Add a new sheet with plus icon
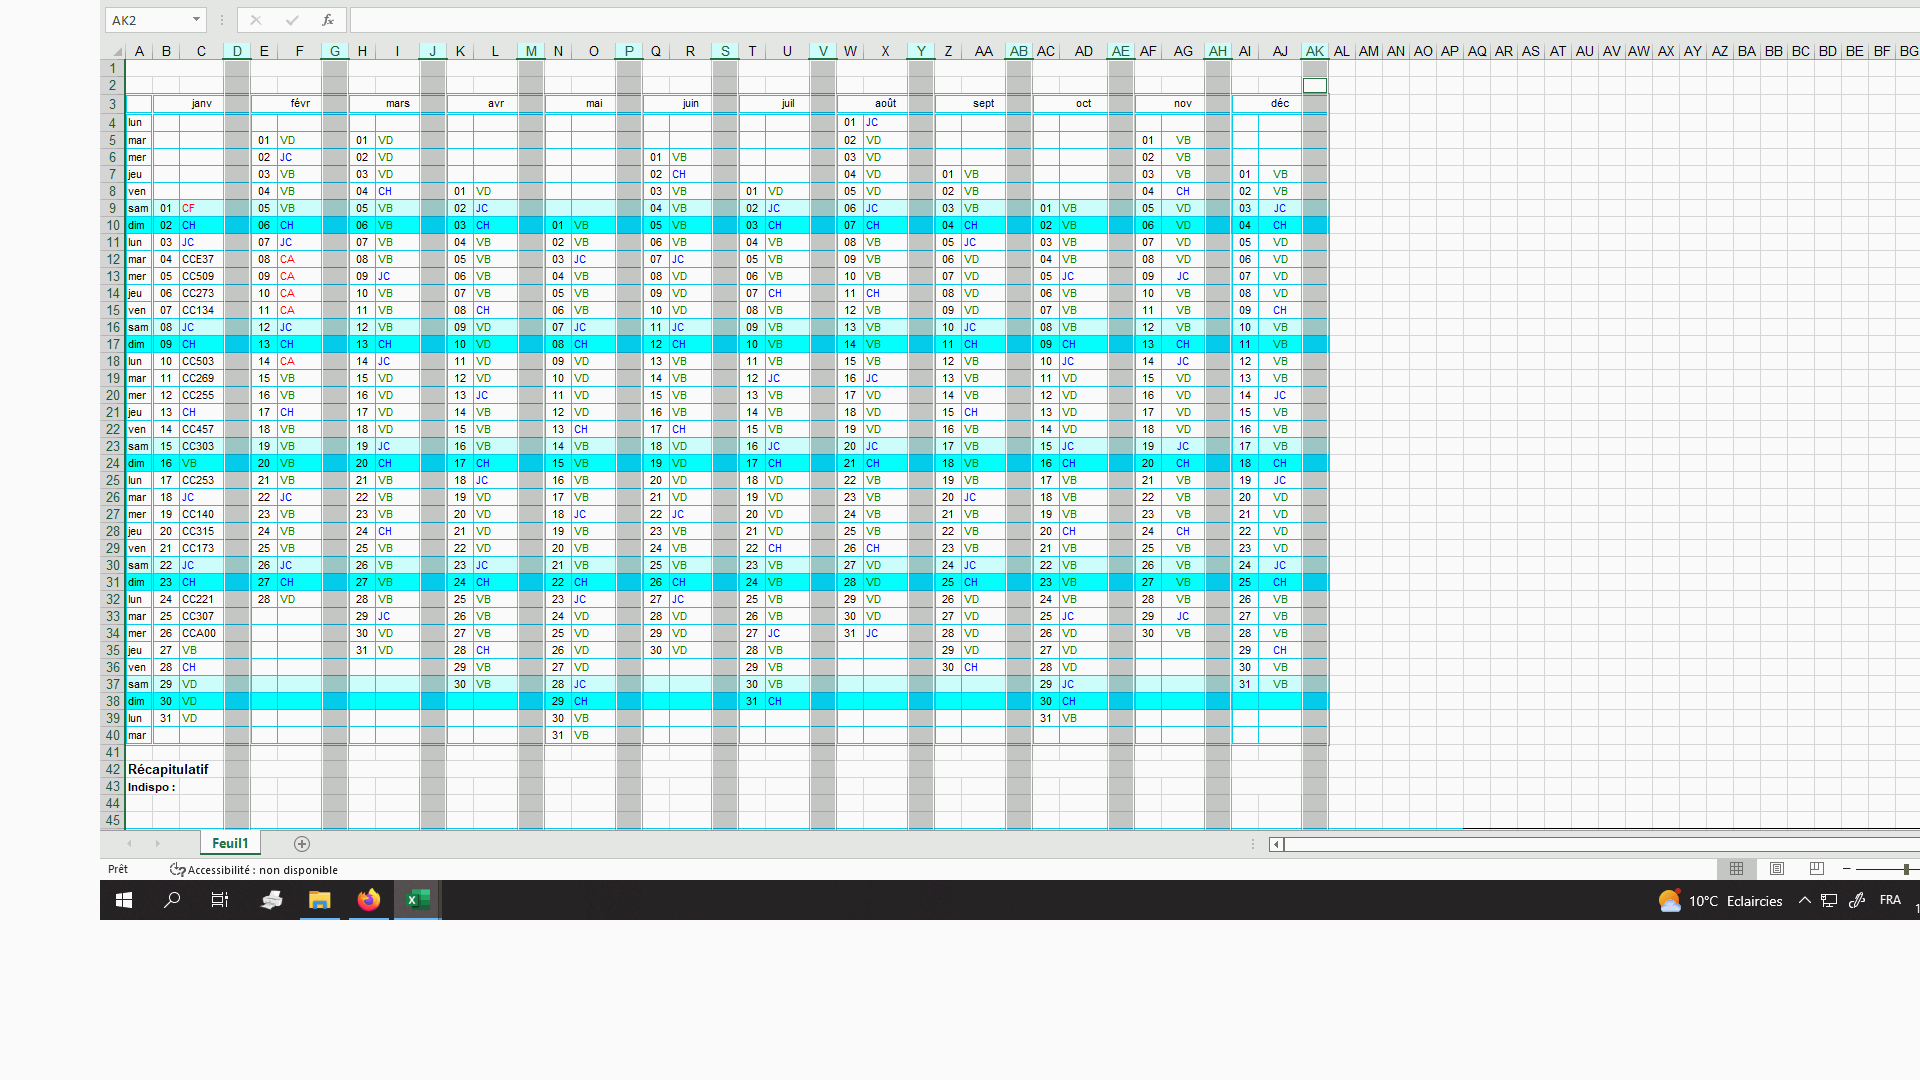Image resolution: width=1920 pixels, height=1080 pixels. point(302,844)
